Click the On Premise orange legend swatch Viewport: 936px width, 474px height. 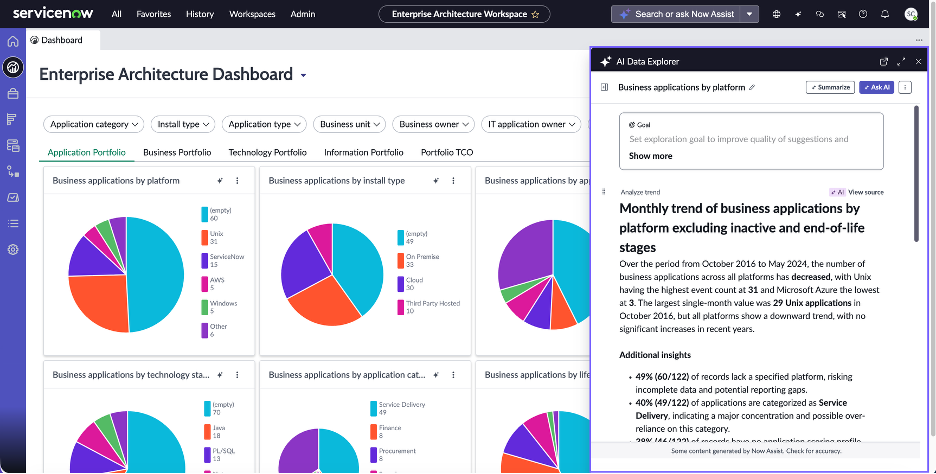pos(401,260)
